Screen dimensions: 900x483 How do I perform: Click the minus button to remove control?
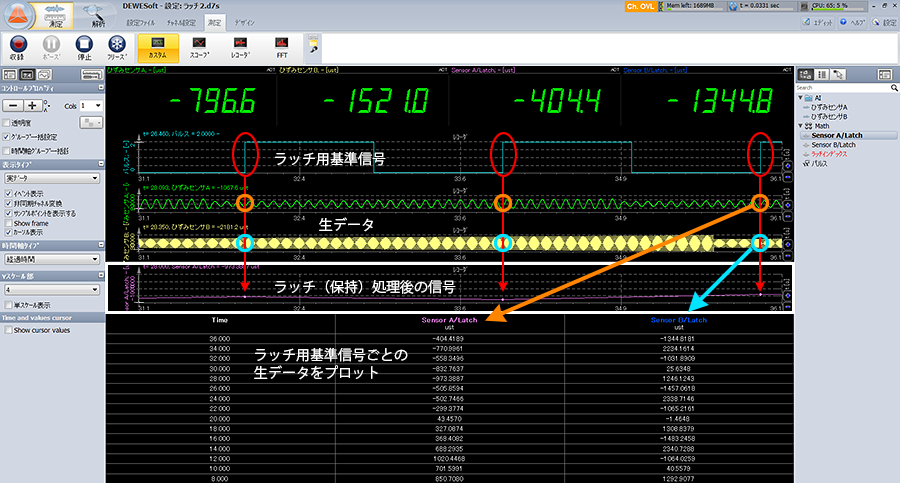(13, 106)
